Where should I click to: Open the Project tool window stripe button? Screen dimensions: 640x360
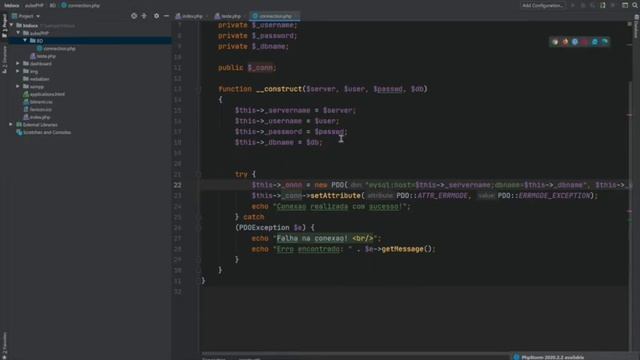[x=4, y=26]
